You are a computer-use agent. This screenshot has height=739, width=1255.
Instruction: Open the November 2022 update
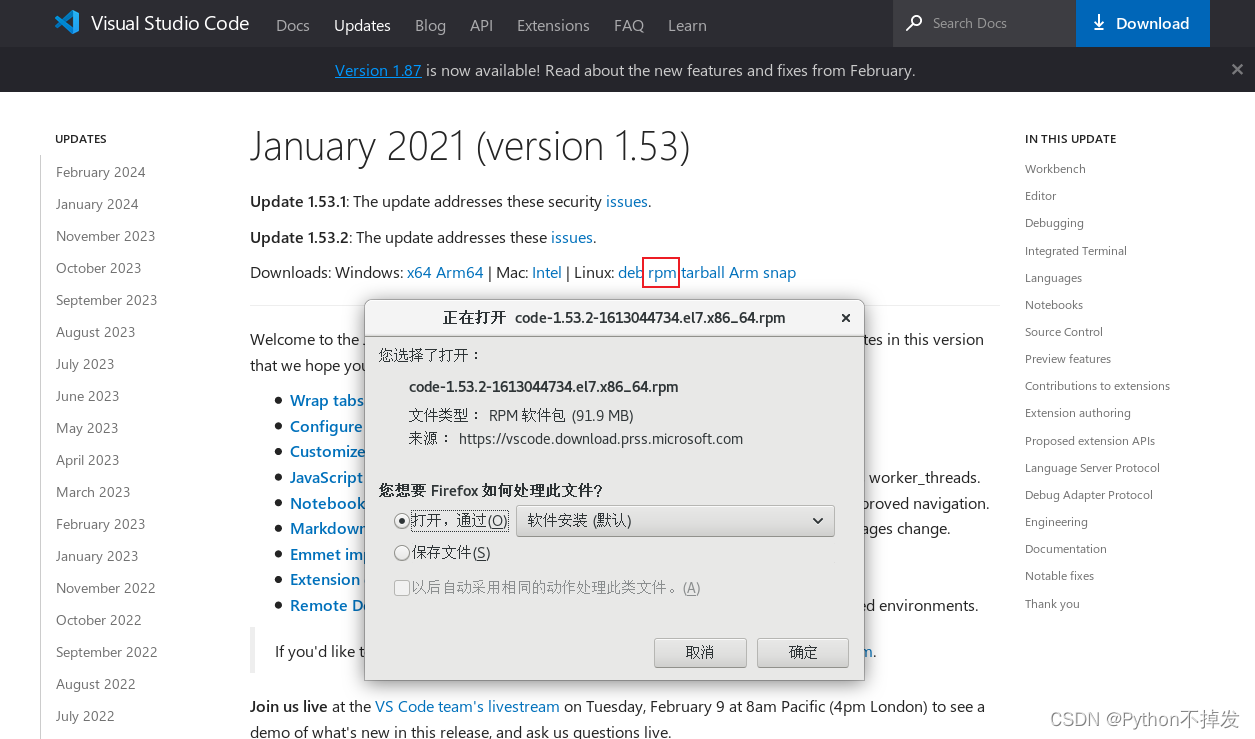[x=106, y=588]
